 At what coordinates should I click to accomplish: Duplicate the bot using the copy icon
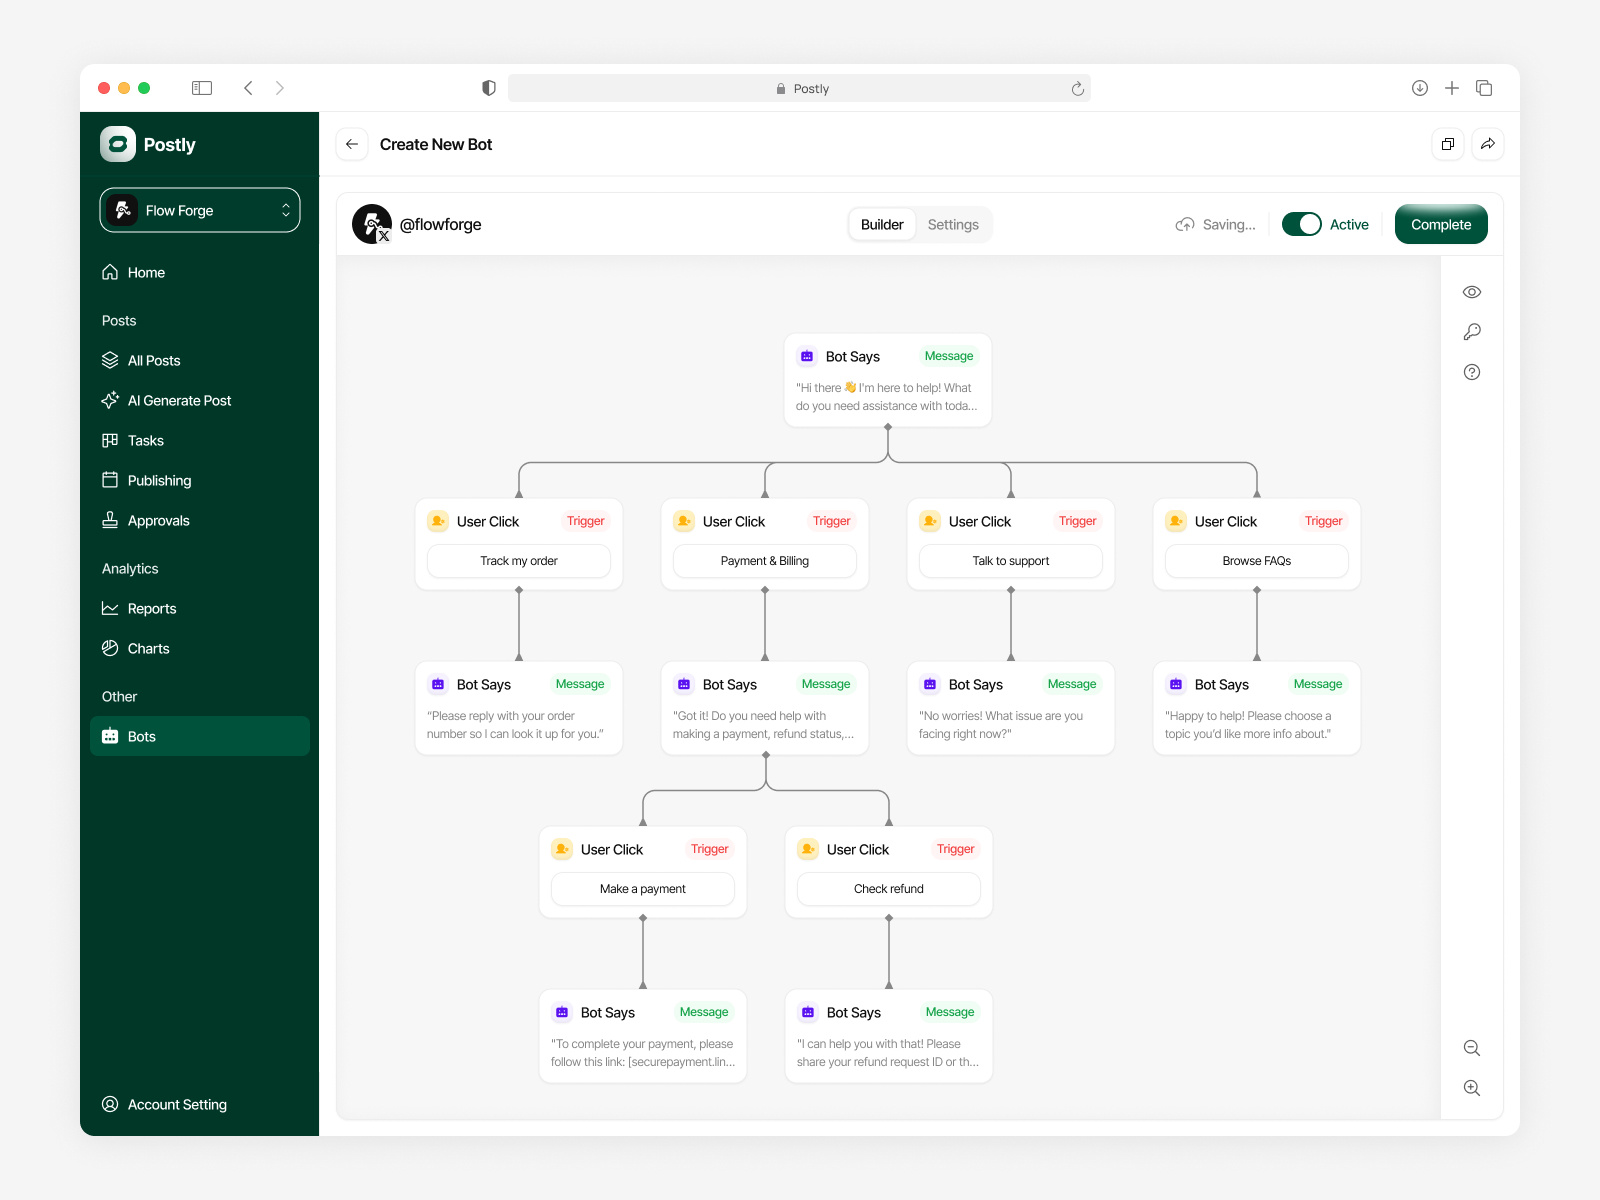coord(1447,144)
